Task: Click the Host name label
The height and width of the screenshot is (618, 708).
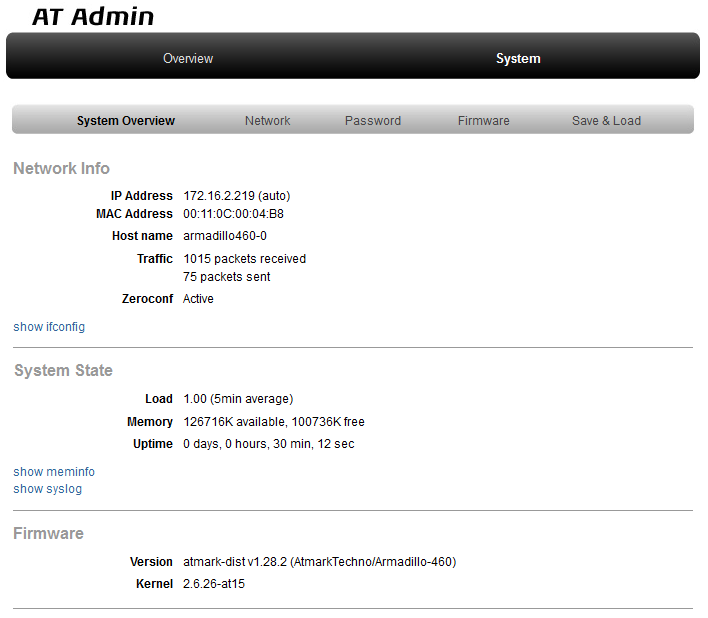Action: coord(142,236)
